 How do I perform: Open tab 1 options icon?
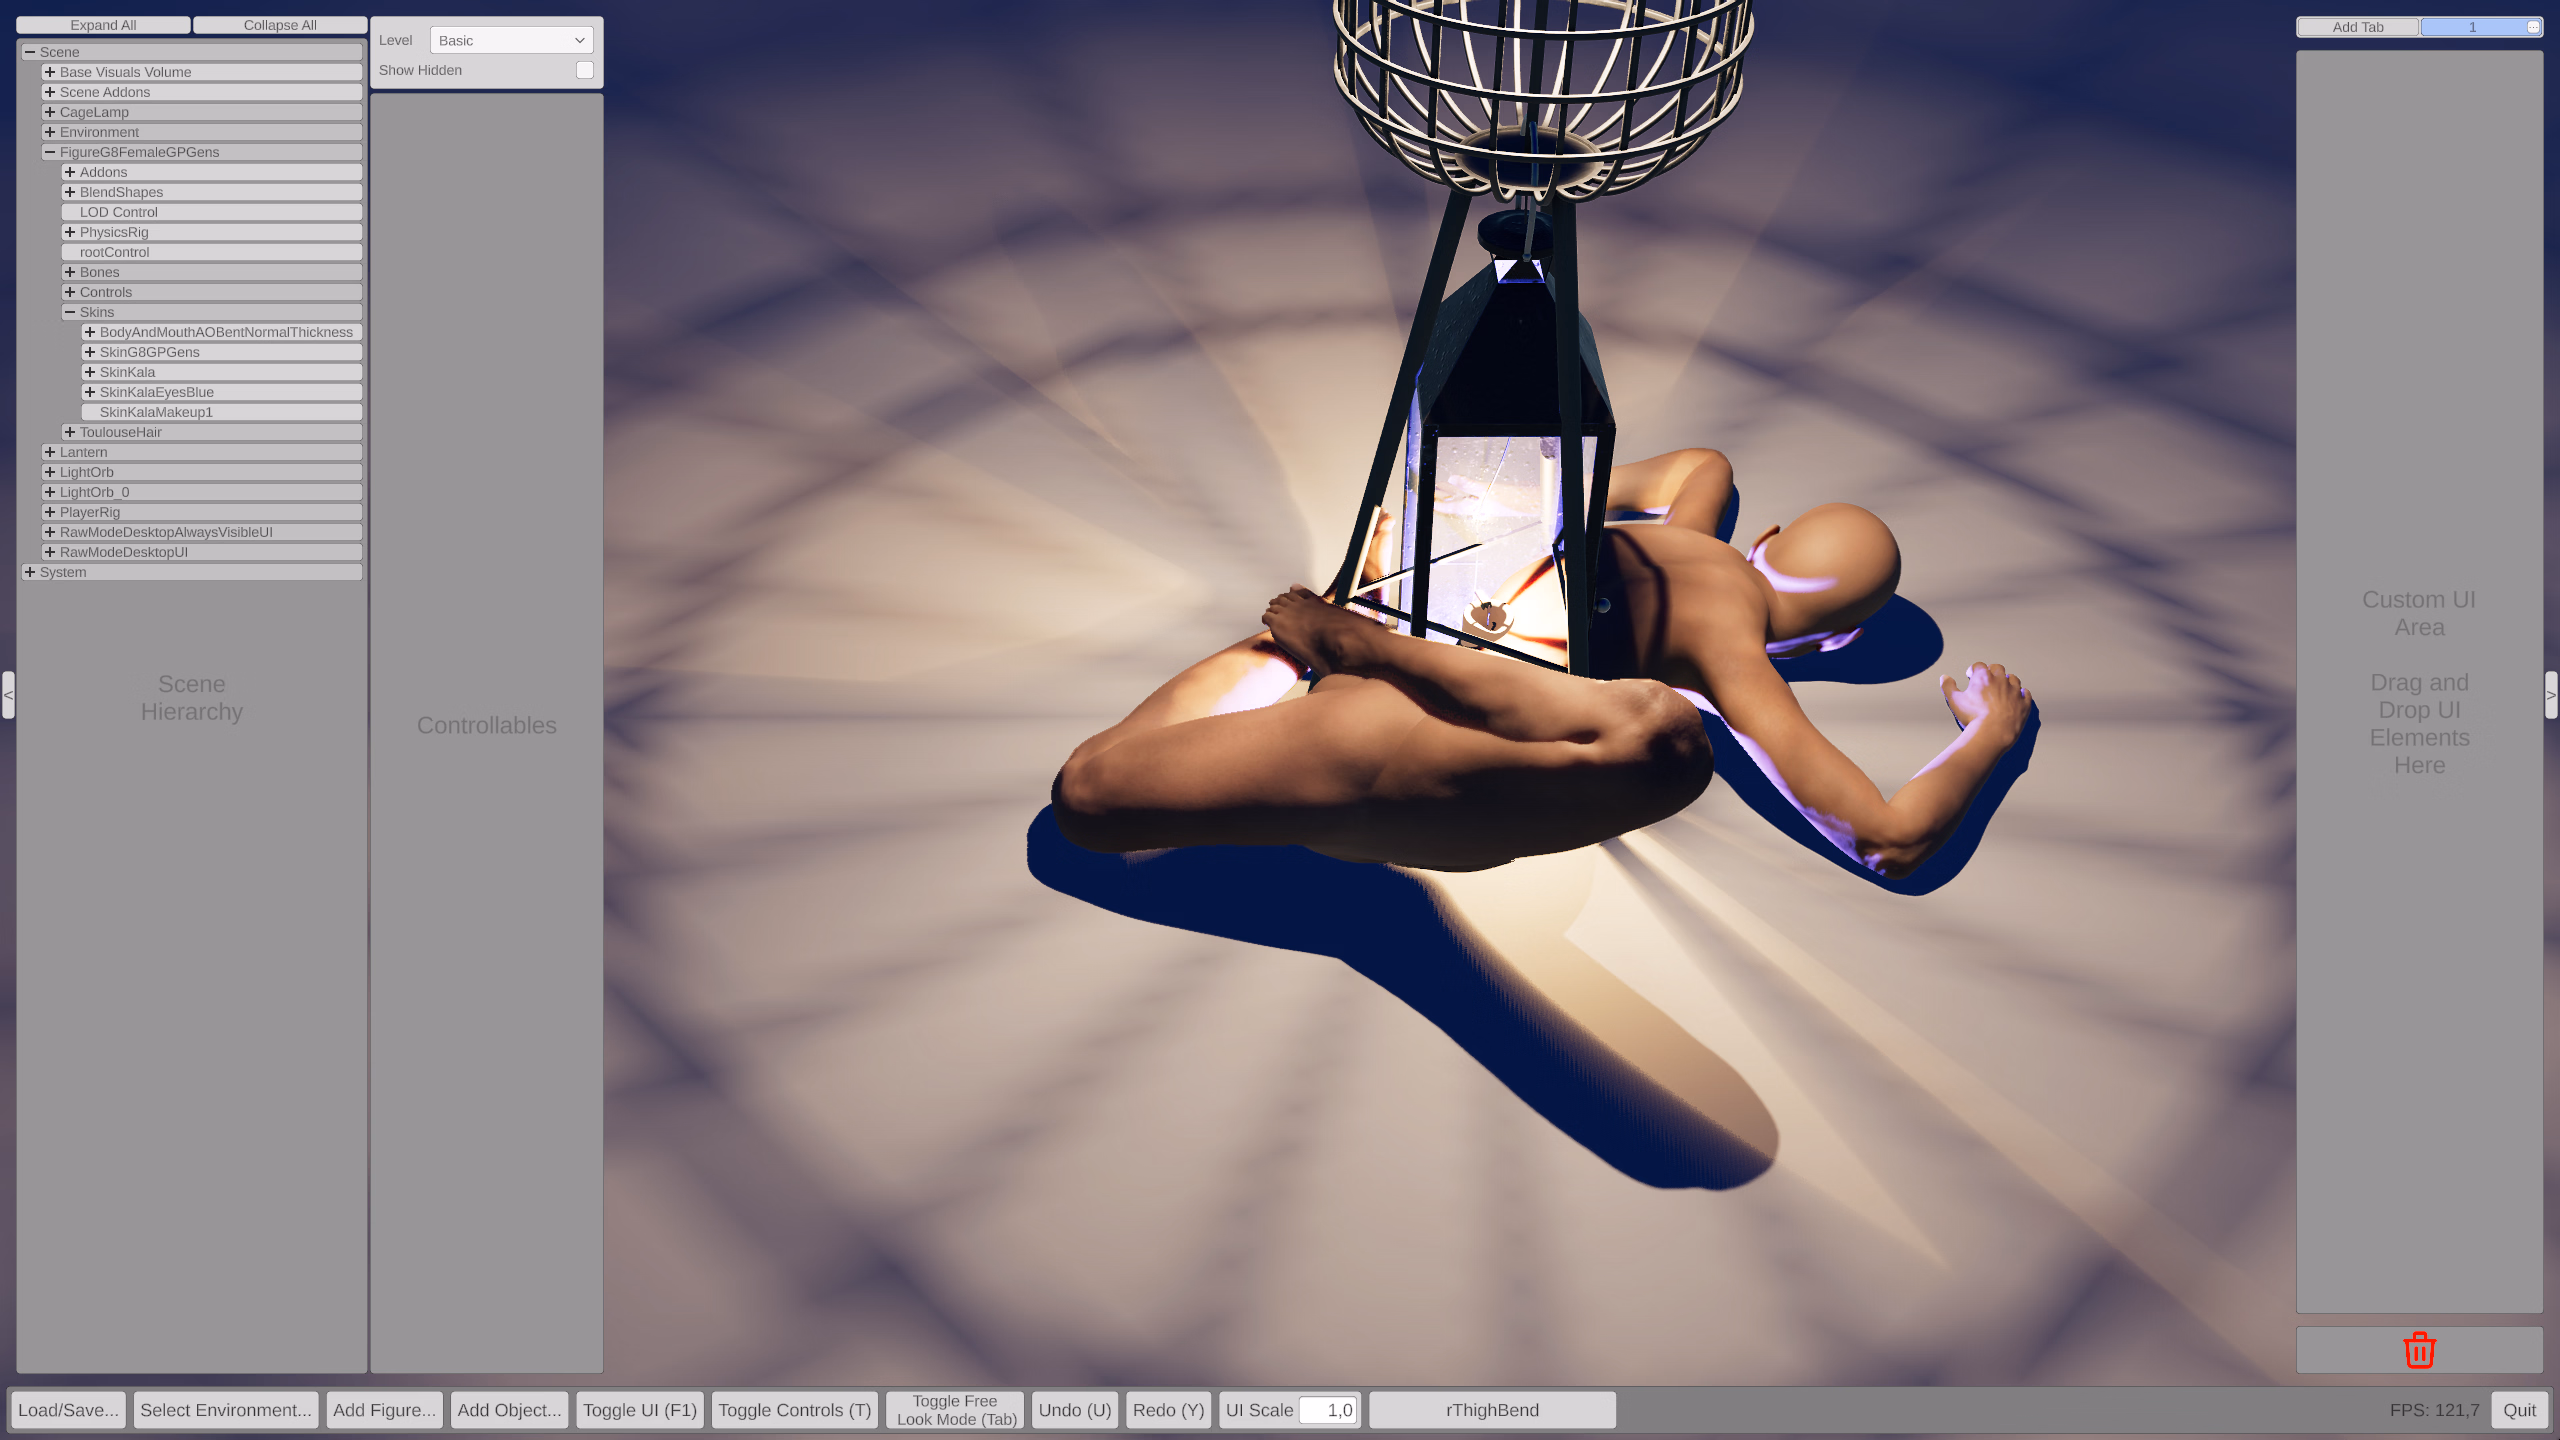pos(2533,27)
